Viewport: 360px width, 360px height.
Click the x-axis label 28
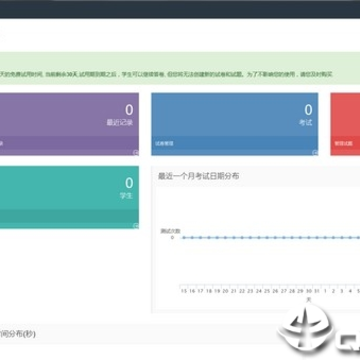coord(292,291)
